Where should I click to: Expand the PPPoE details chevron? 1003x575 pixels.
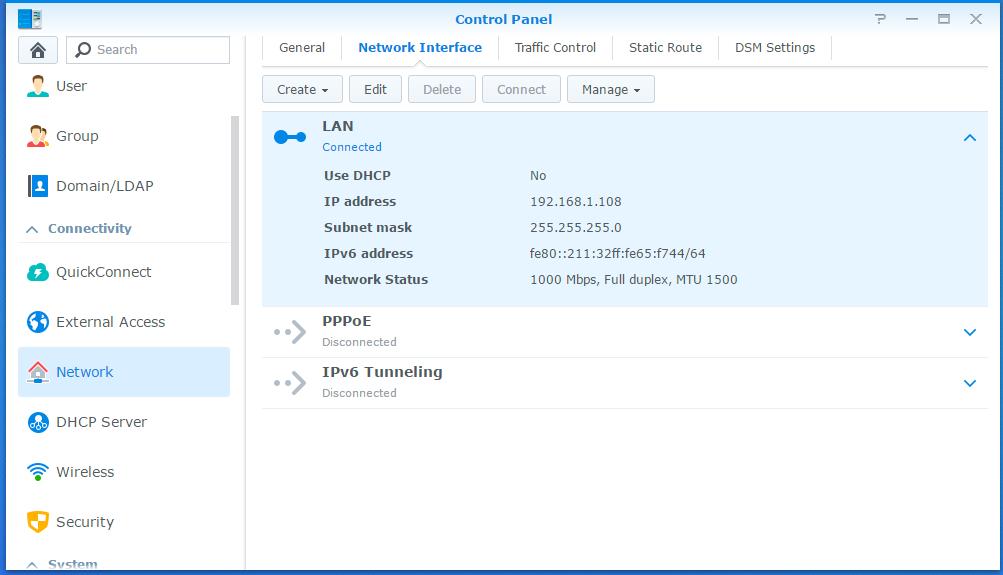pos(970,332)
